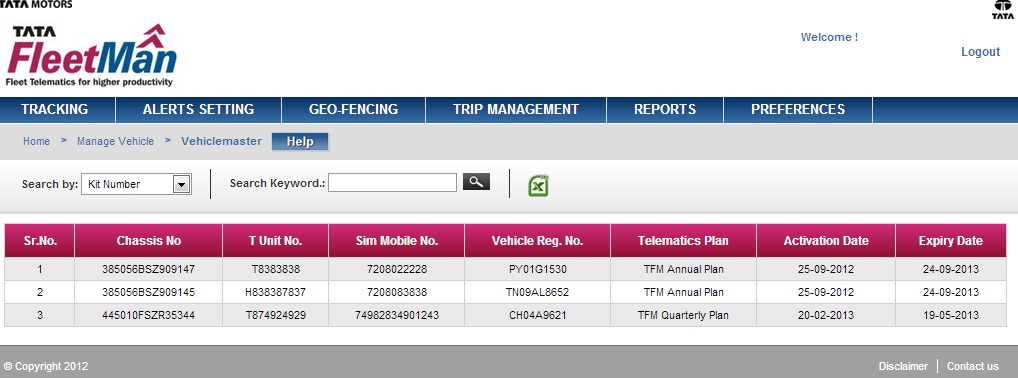Click the Help button in breadcrumb bar
Screen dimensions: 1018x378
coord(300,142)
